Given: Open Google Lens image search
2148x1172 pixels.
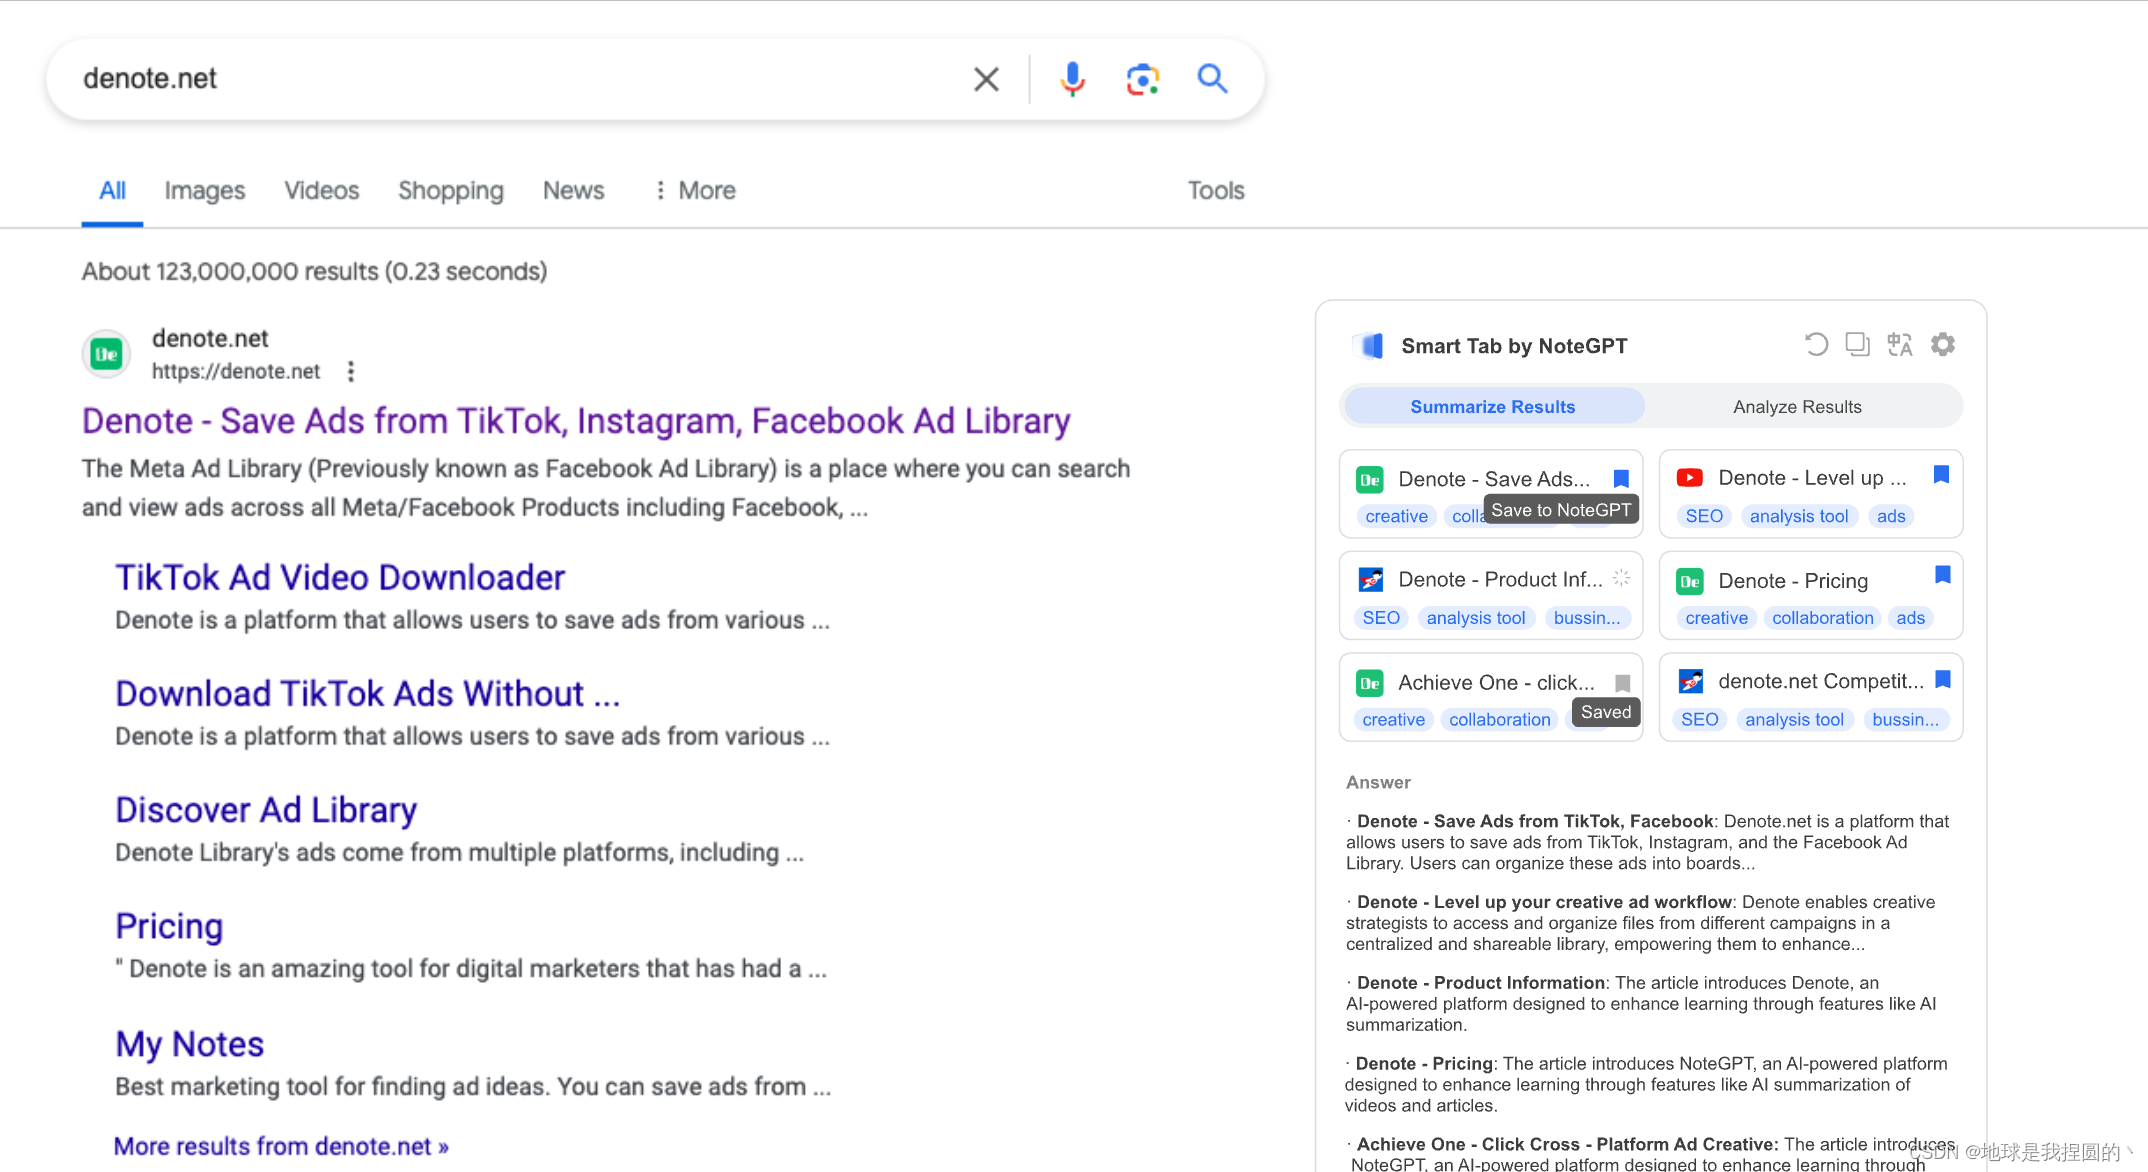Looking at the screenshot, I should [1142, 78].
